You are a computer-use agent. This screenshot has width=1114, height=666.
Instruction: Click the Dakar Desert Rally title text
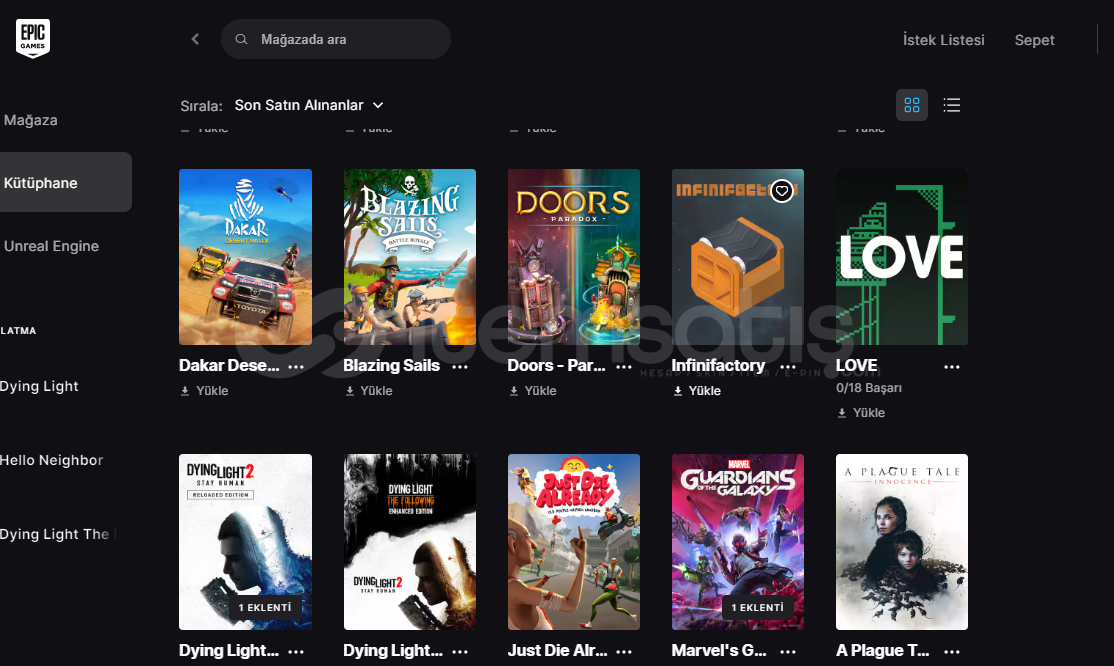[229, 365]
